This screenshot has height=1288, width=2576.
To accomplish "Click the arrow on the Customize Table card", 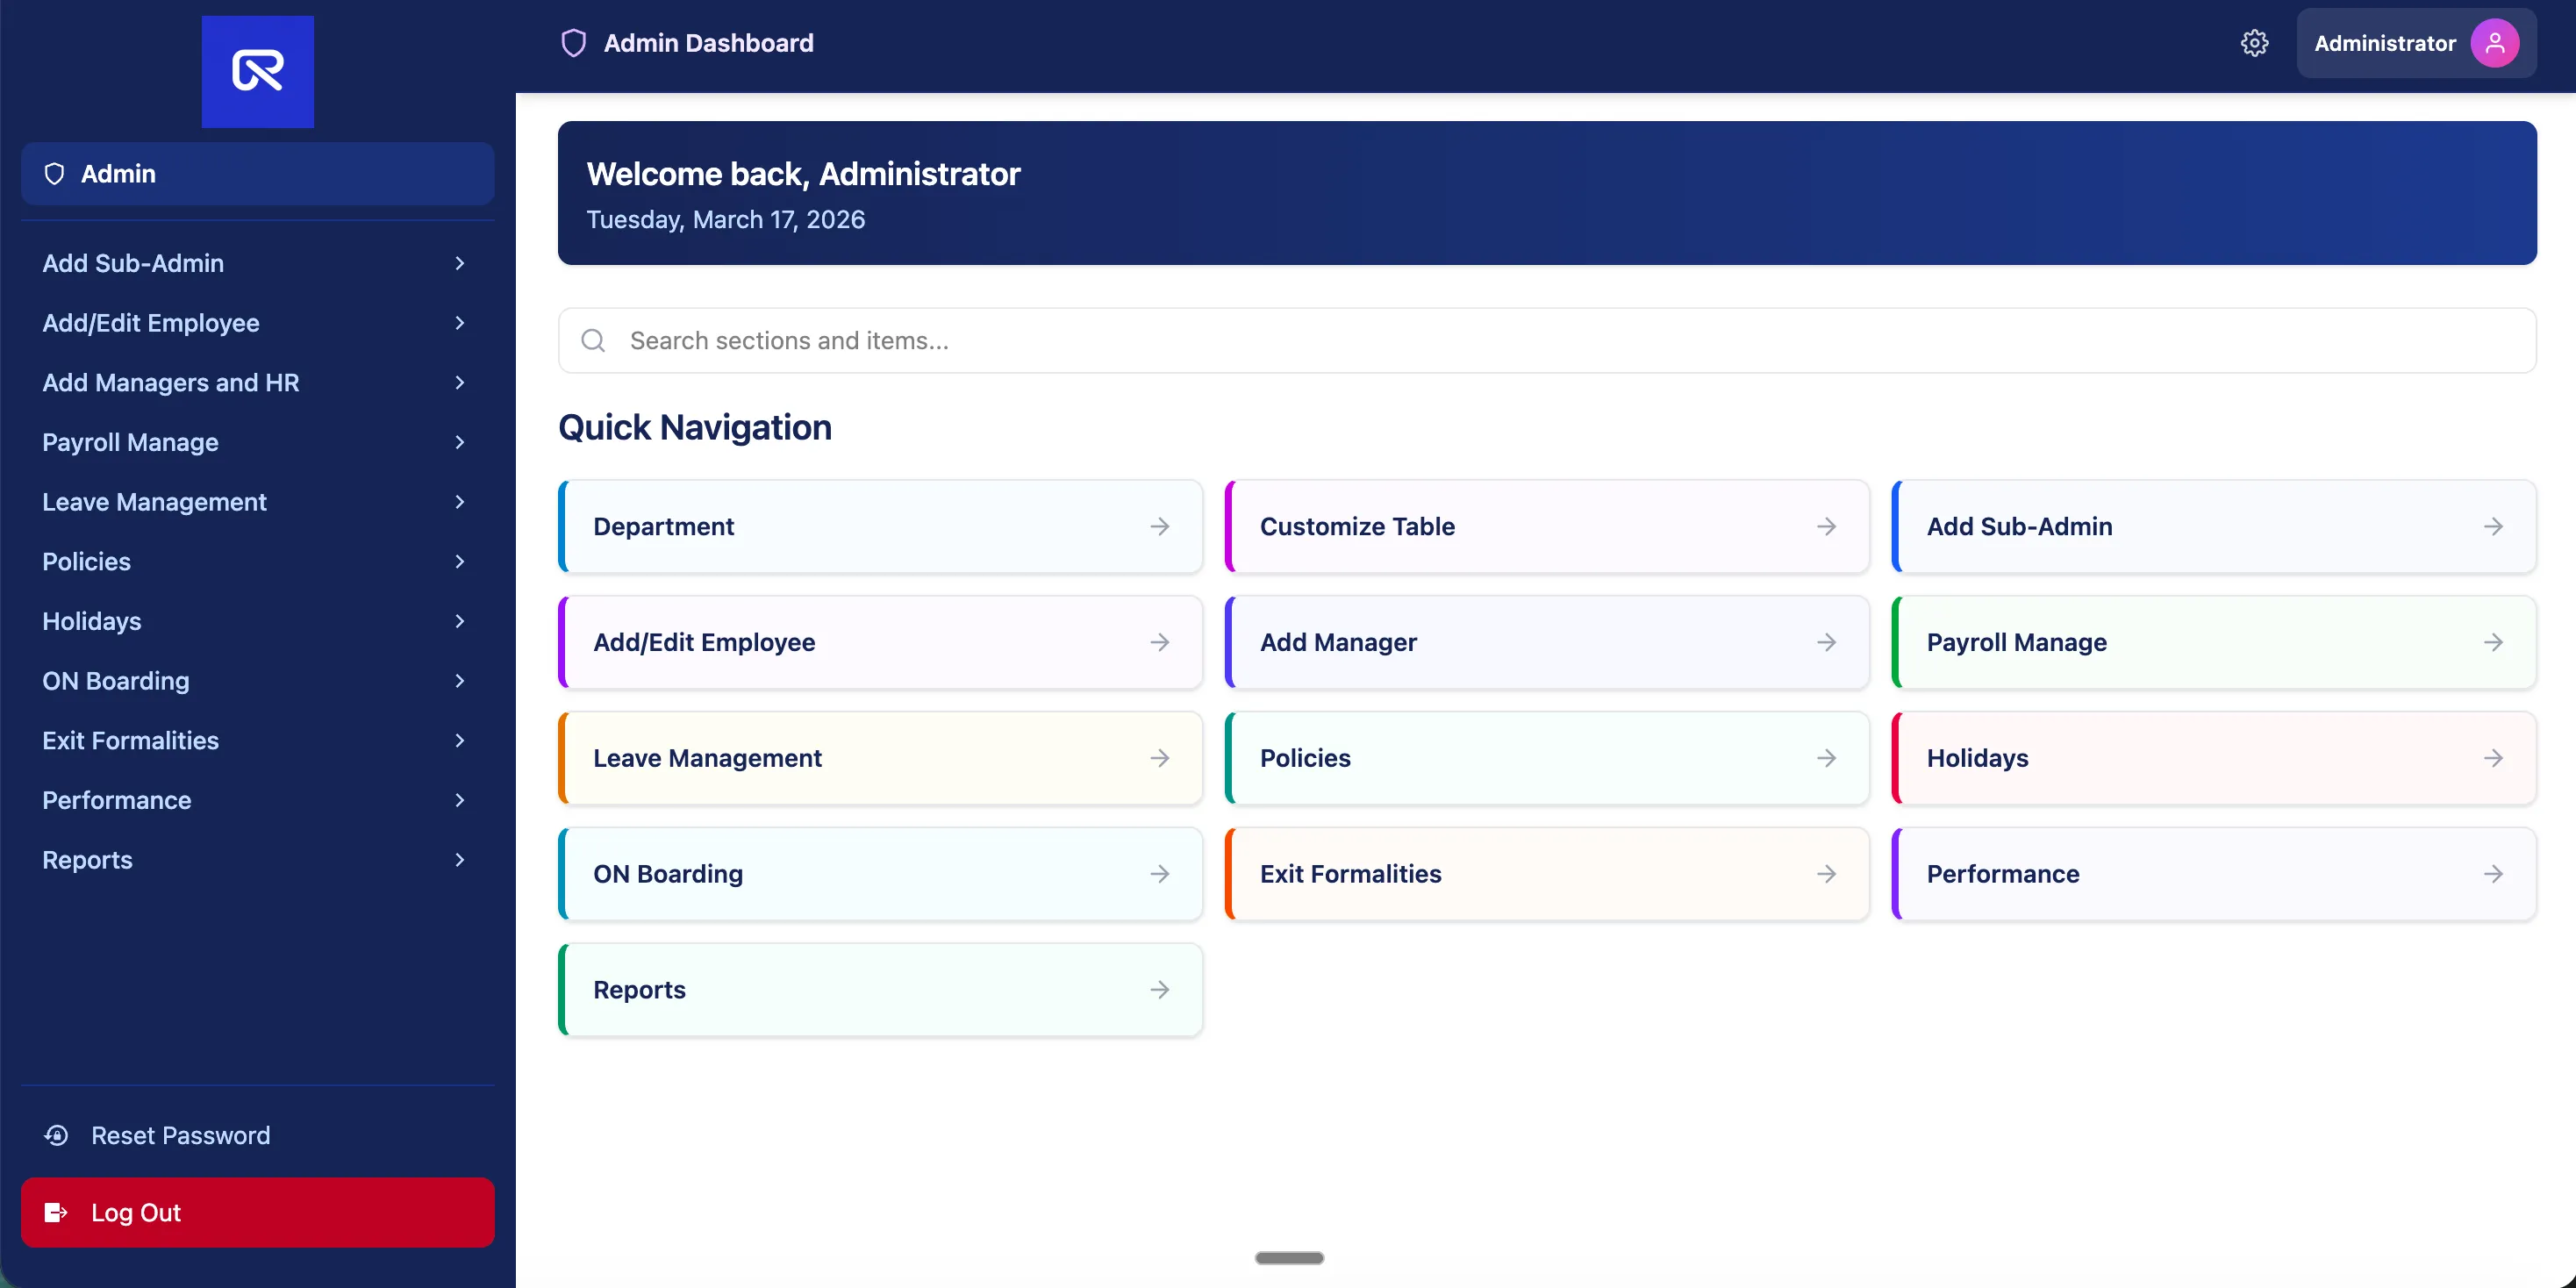I will click(x=1827, y=526).
